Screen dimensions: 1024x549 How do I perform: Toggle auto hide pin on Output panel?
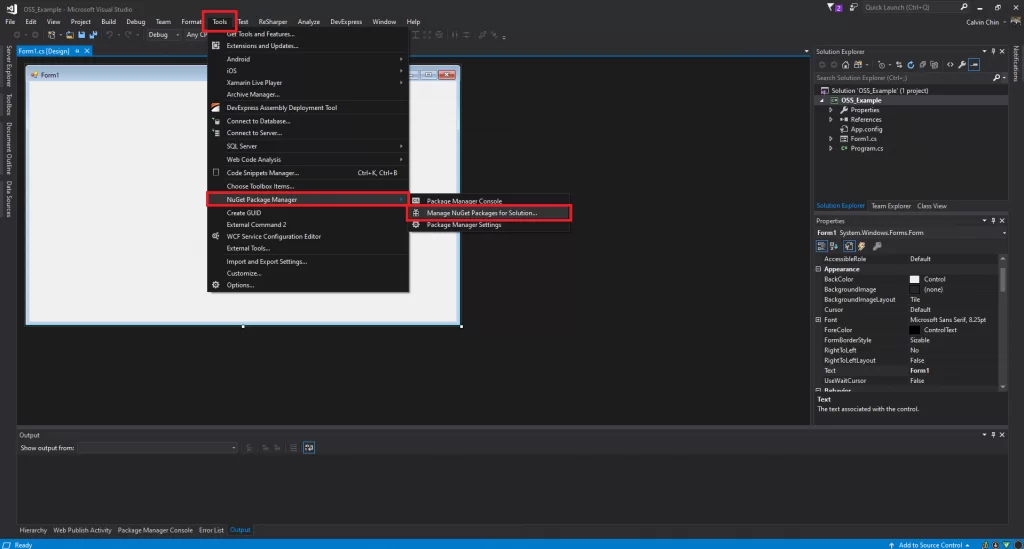tap(993, 435)
